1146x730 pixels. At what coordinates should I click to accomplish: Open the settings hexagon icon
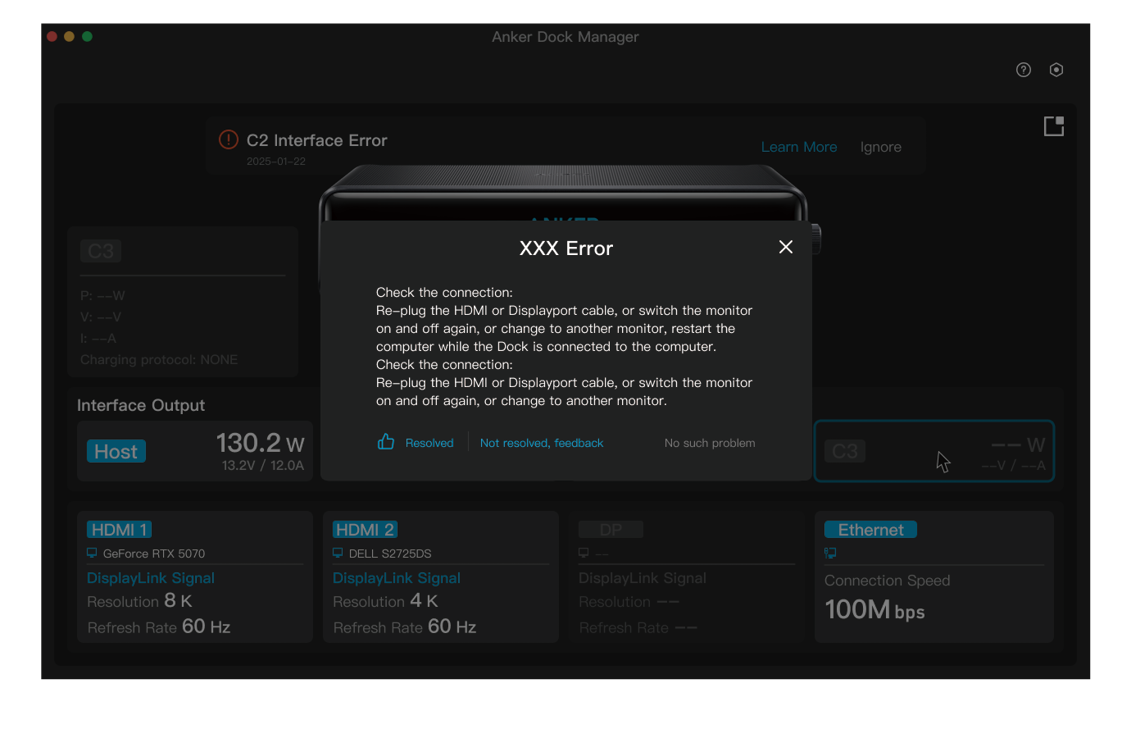pyautogui.click(x=1056, y=69)
